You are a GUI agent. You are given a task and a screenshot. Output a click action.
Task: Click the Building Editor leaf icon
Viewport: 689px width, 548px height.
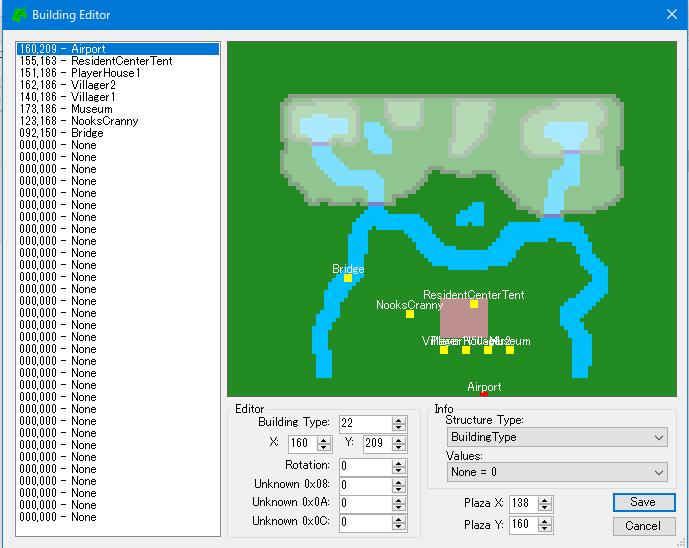coord(19,15)
